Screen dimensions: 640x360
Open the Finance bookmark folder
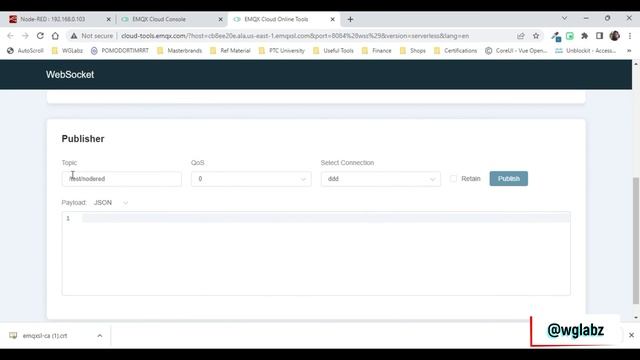(x=377, y=51)
